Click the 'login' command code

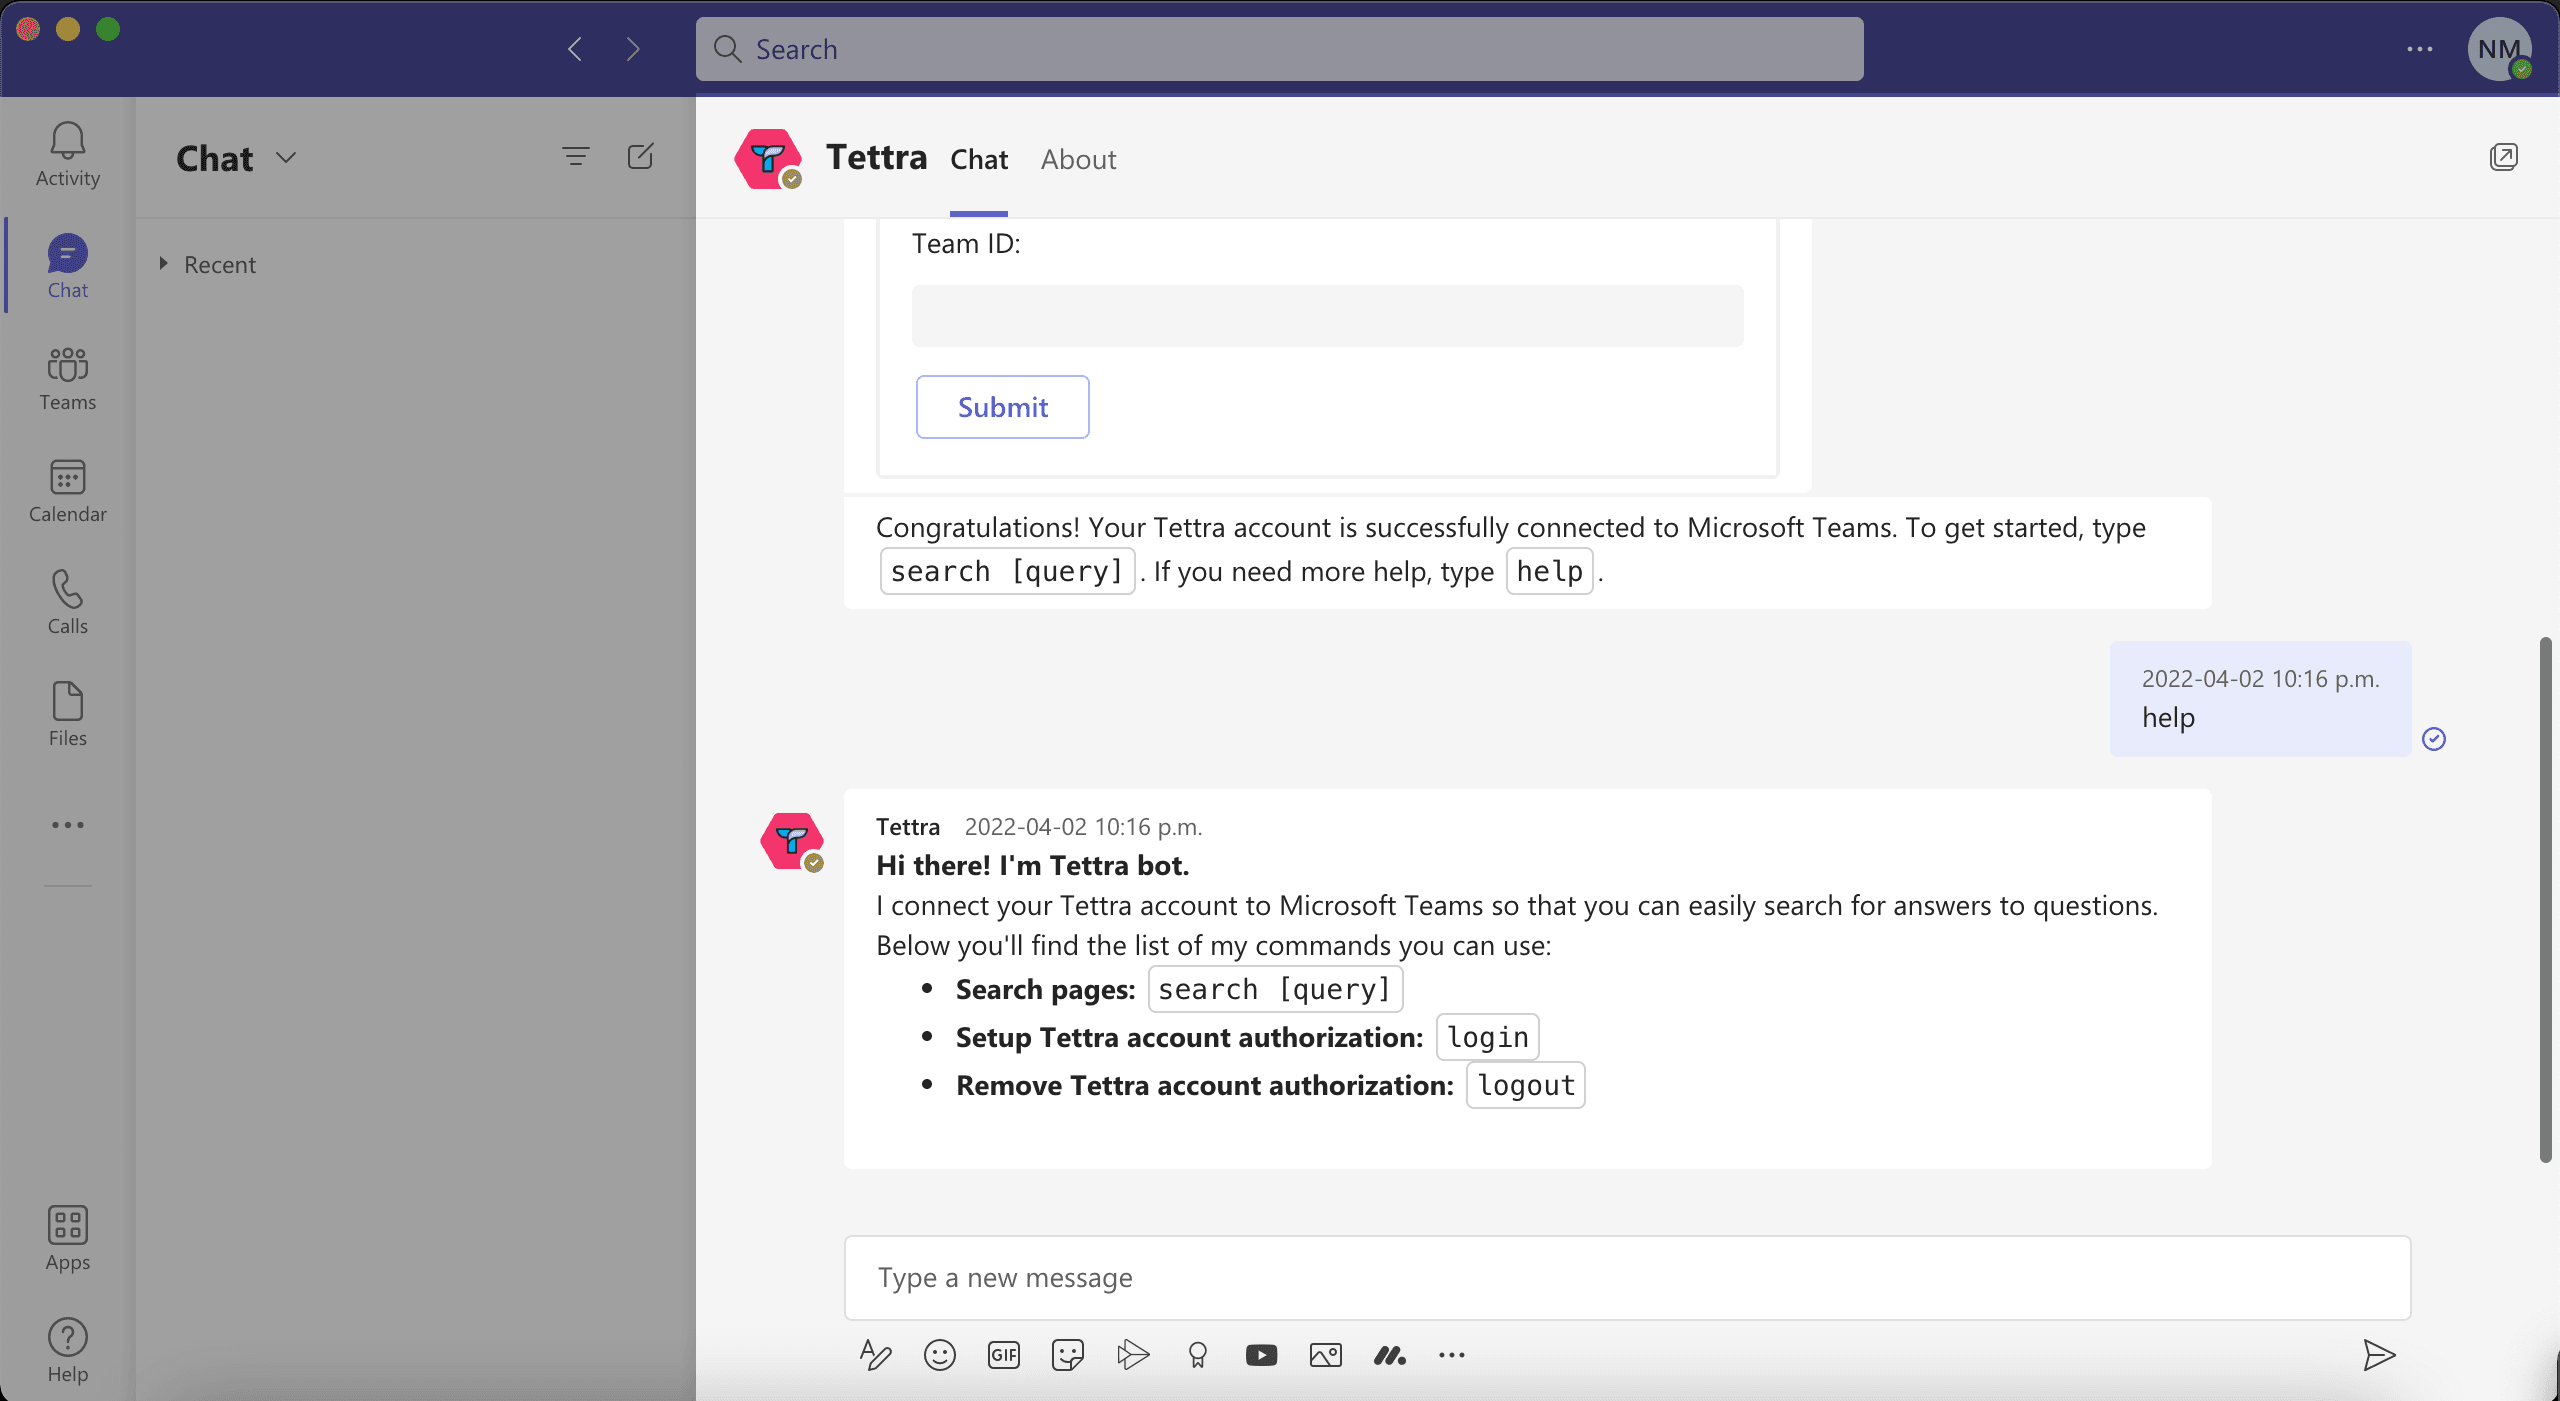[1487, 1037]
